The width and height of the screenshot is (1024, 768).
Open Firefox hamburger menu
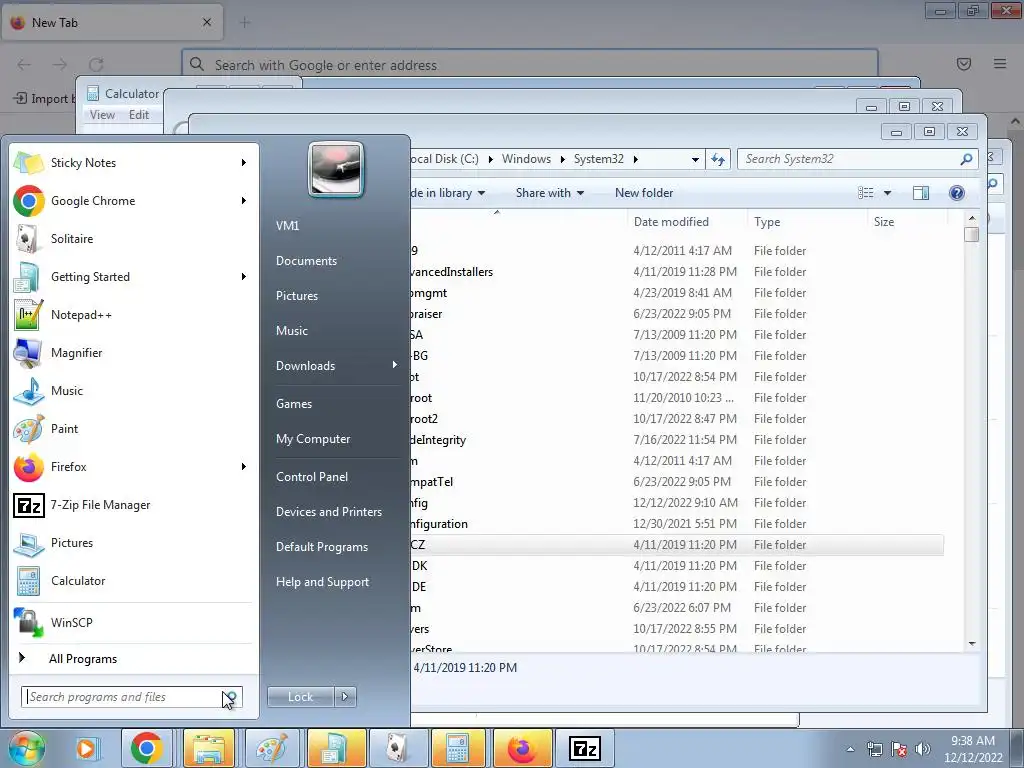point(1000,63)
